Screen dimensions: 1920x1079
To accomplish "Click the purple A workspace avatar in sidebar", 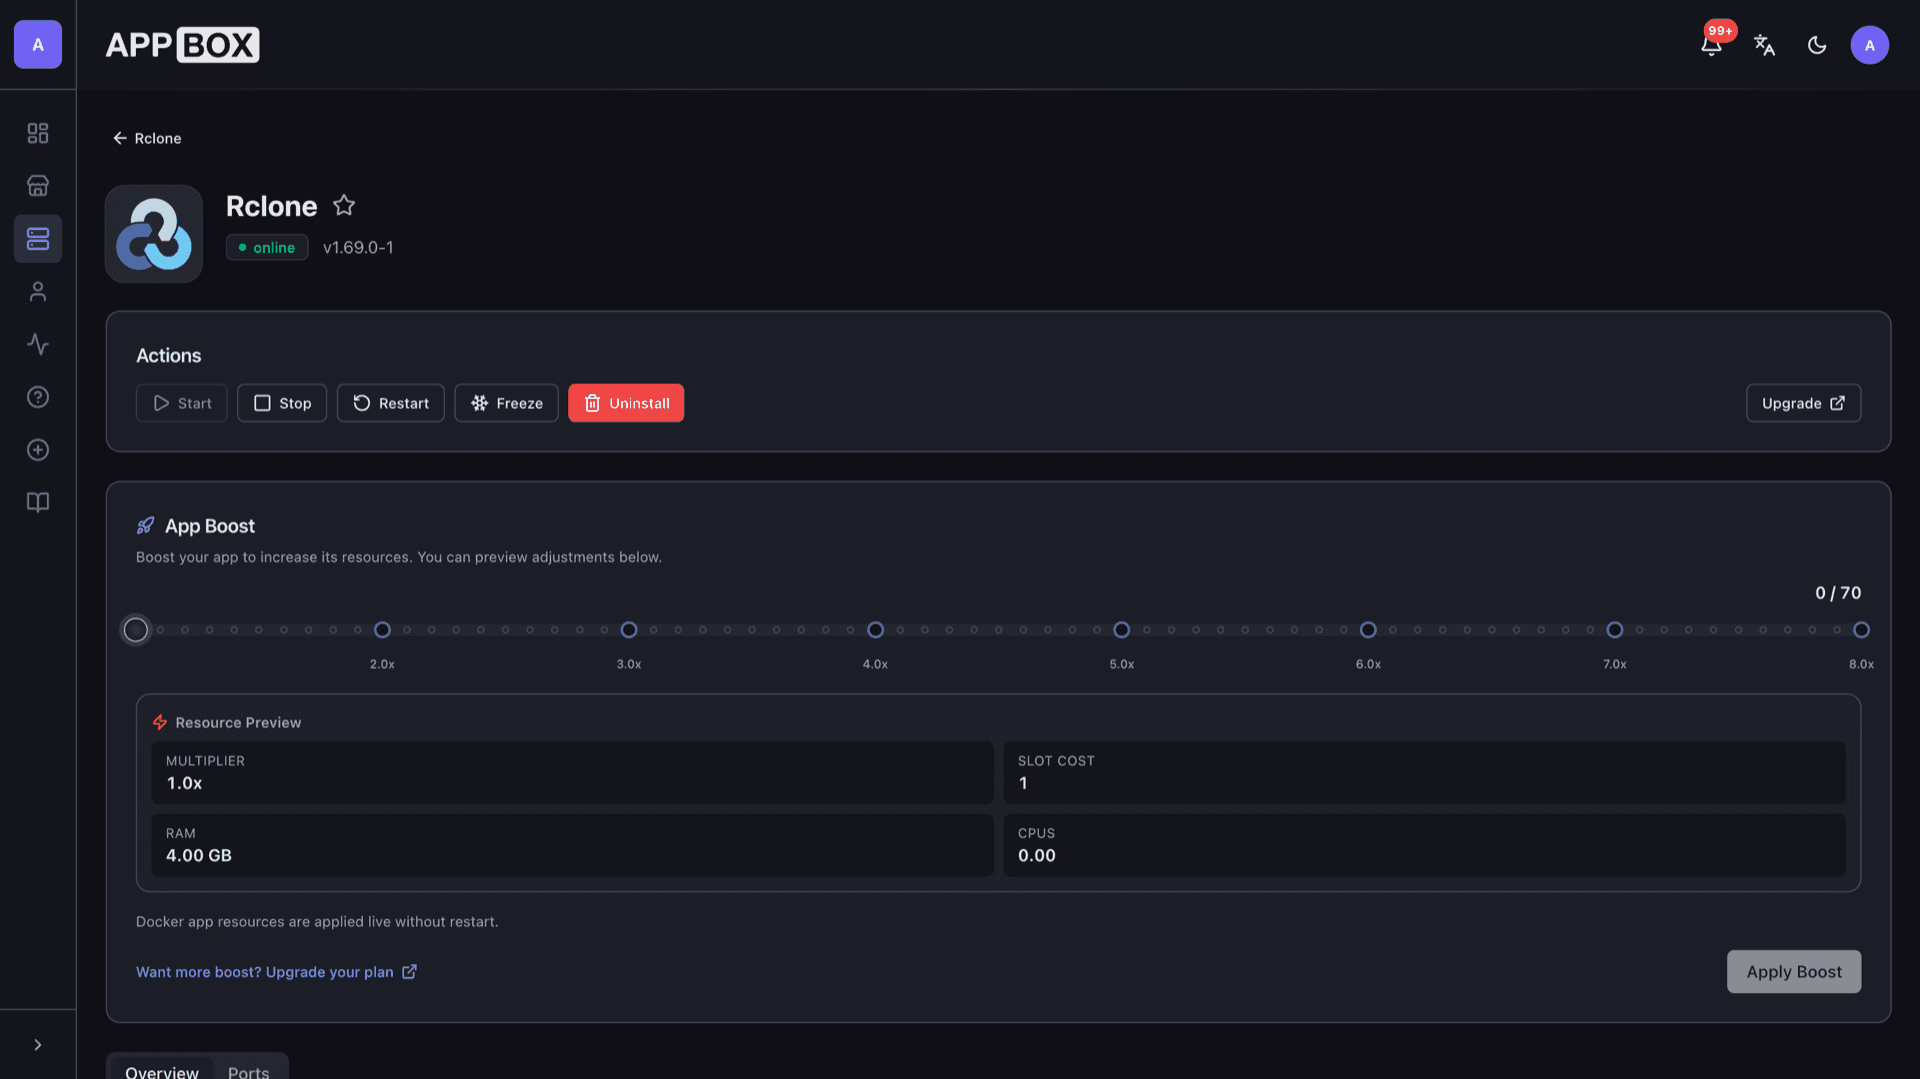I will (38, 45).
